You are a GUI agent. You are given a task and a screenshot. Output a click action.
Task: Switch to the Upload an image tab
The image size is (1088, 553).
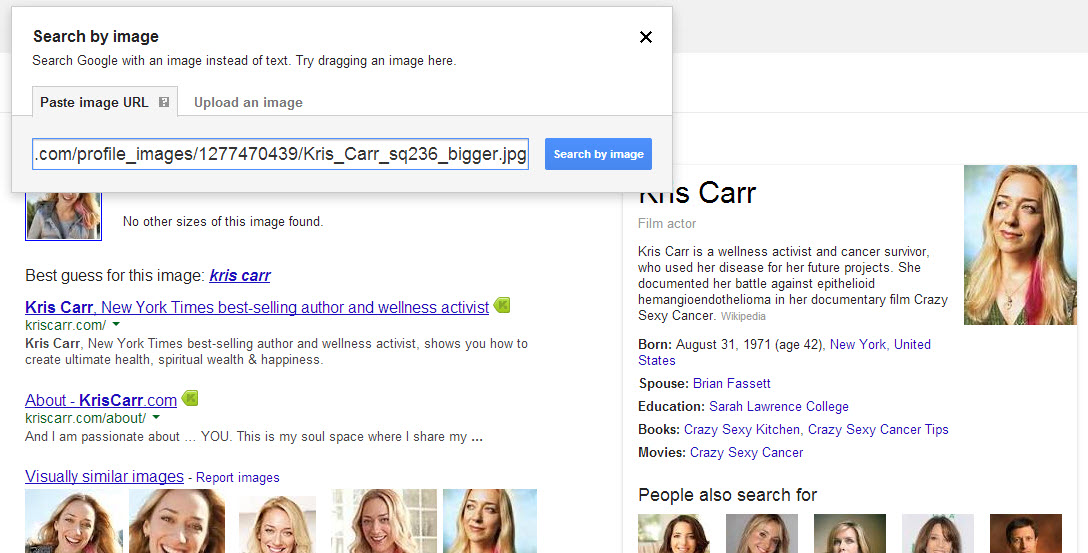(248, 102)
